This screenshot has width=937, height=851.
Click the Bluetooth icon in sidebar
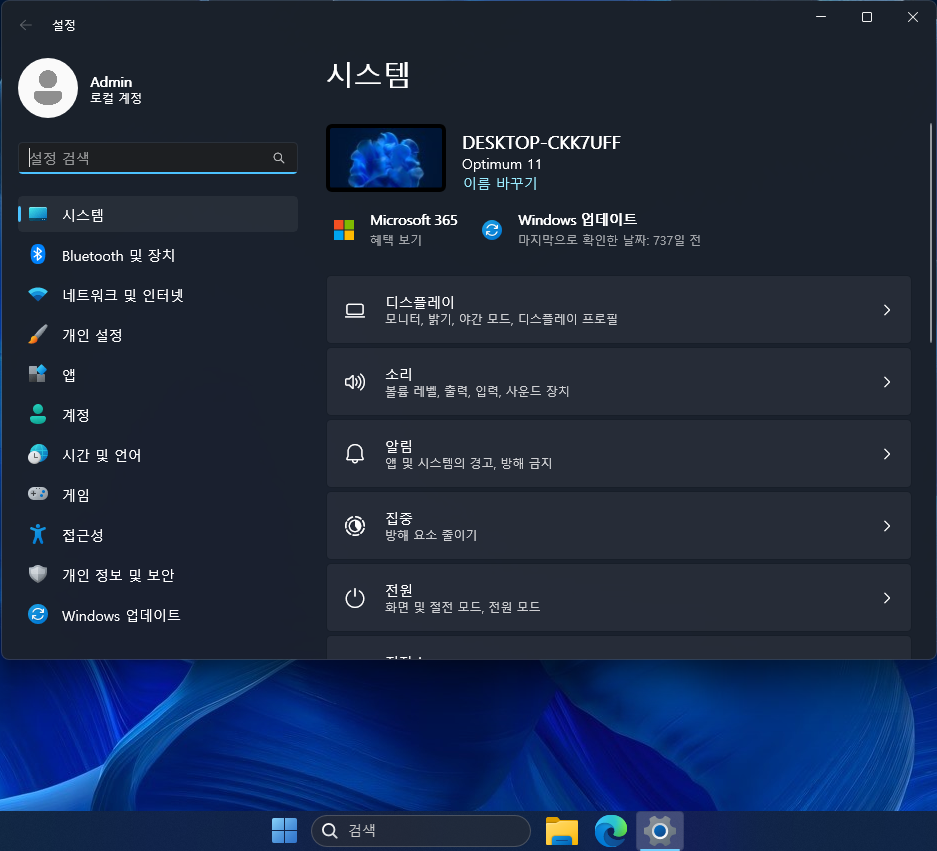38,255
